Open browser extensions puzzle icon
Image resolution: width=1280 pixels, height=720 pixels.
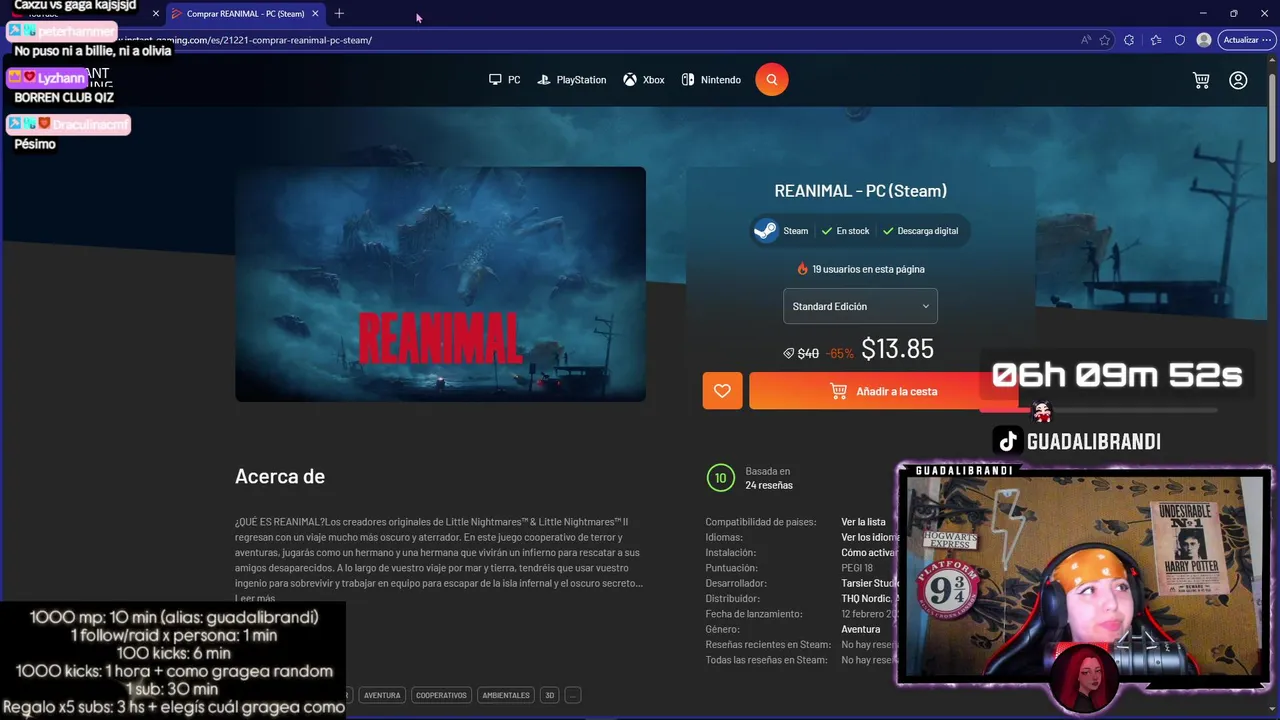pyautogui.click(x=1129, y=40)
